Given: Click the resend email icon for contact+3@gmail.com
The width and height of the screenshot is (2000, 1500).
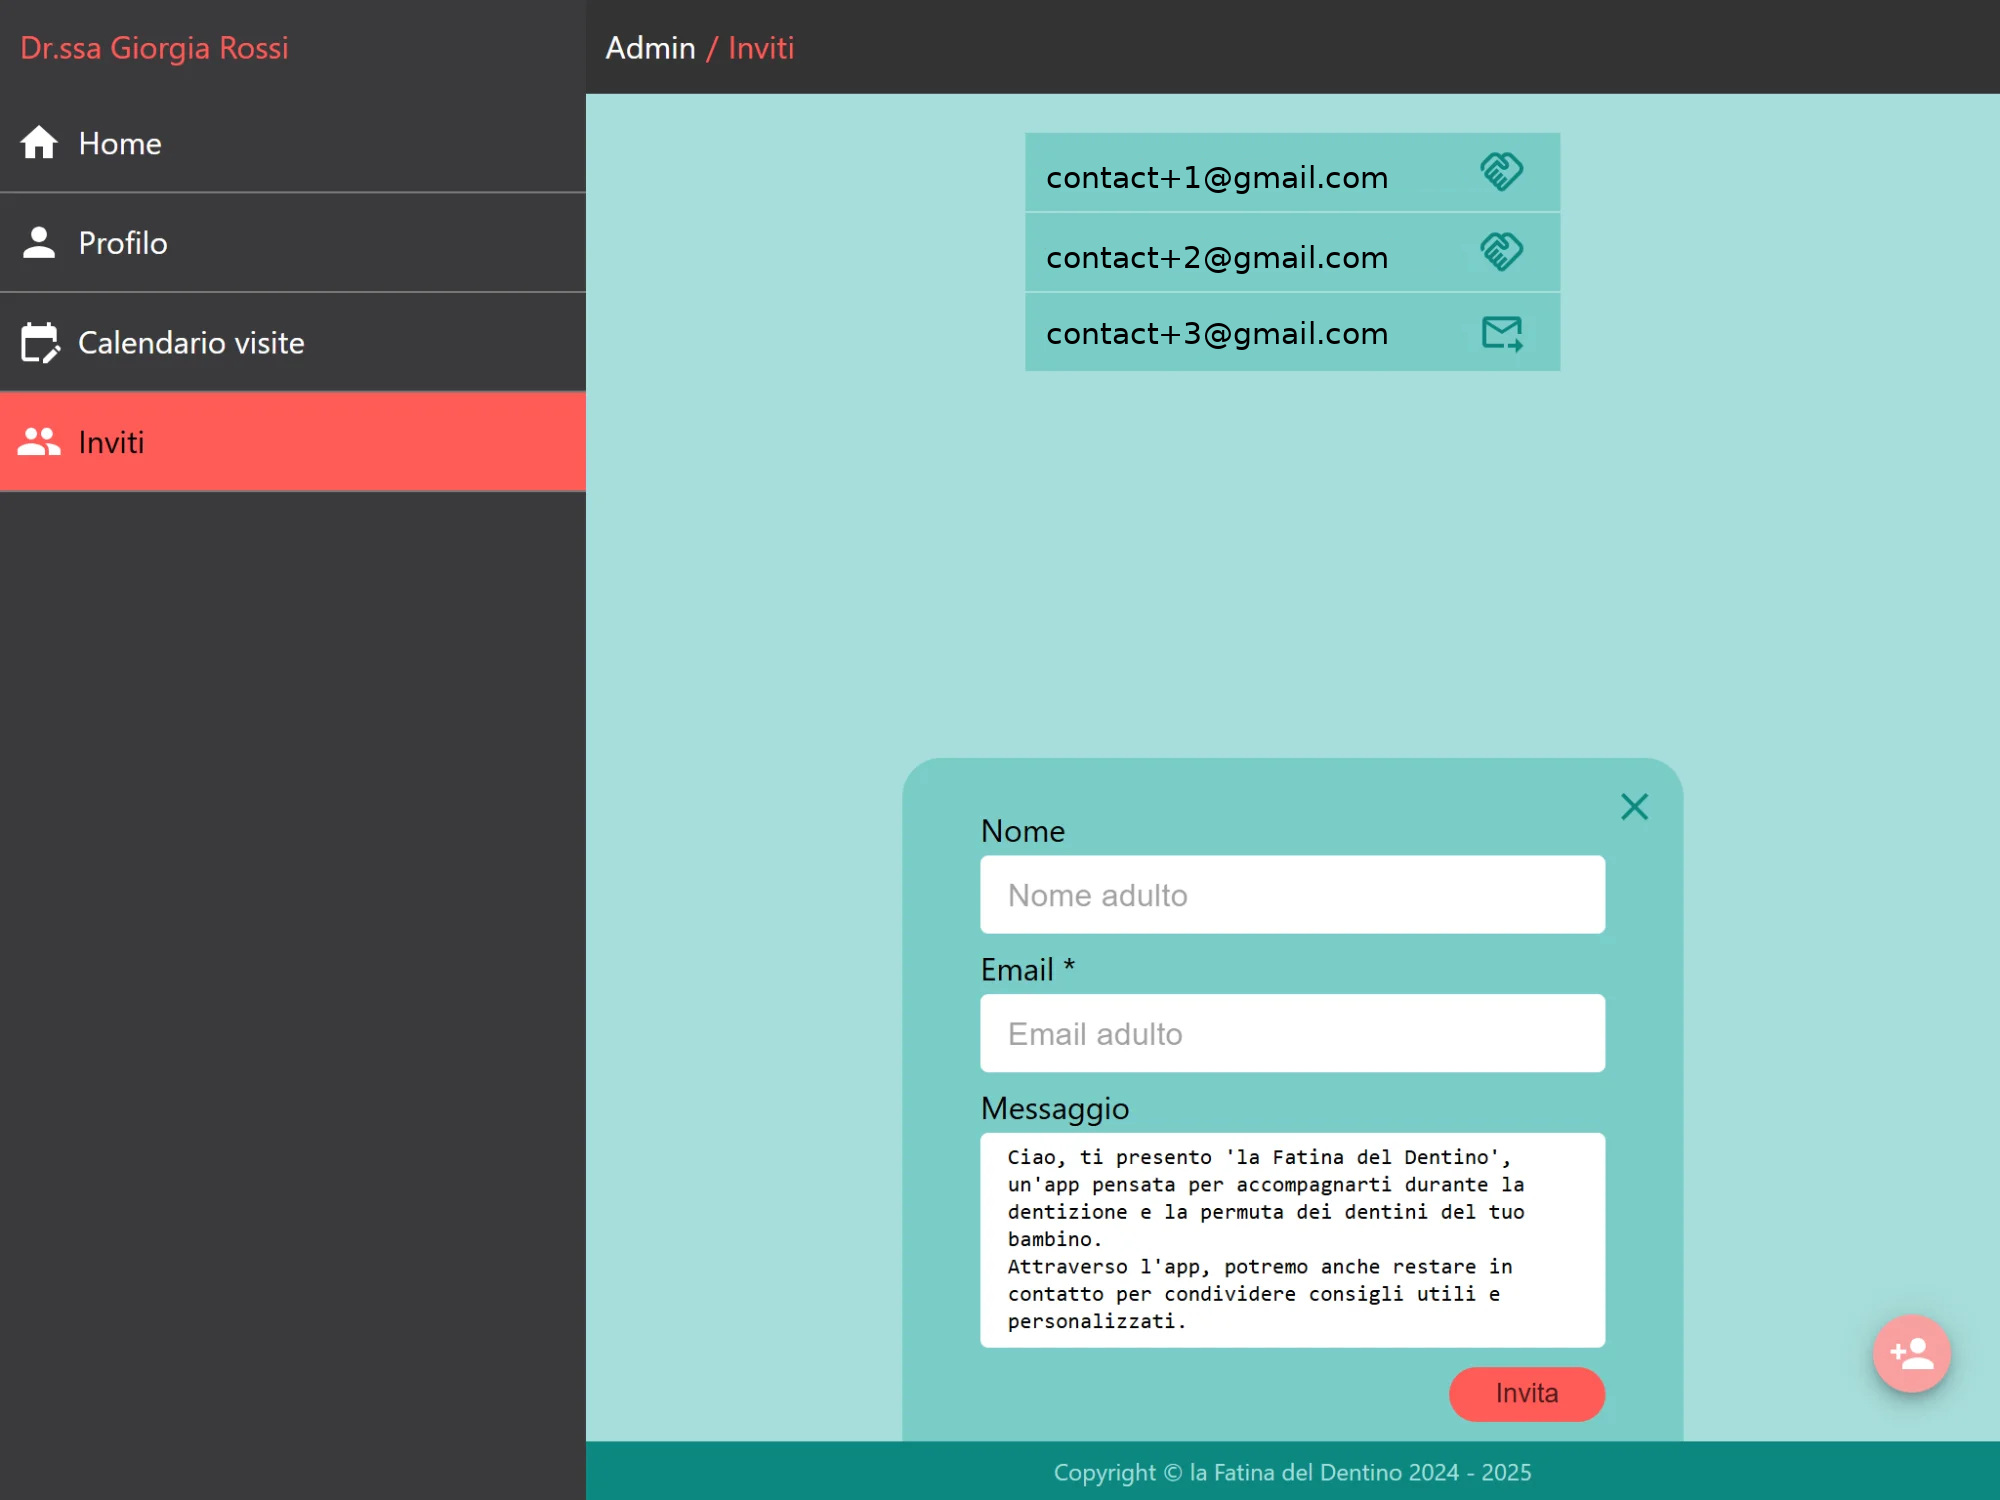Looking at the screenshot, I should click(x=1501, y=333).
